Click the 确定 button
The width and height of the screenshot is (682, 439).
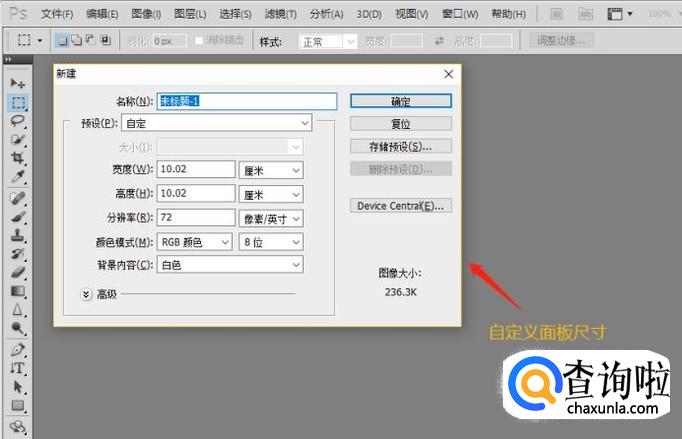click(x=400, y=102)
